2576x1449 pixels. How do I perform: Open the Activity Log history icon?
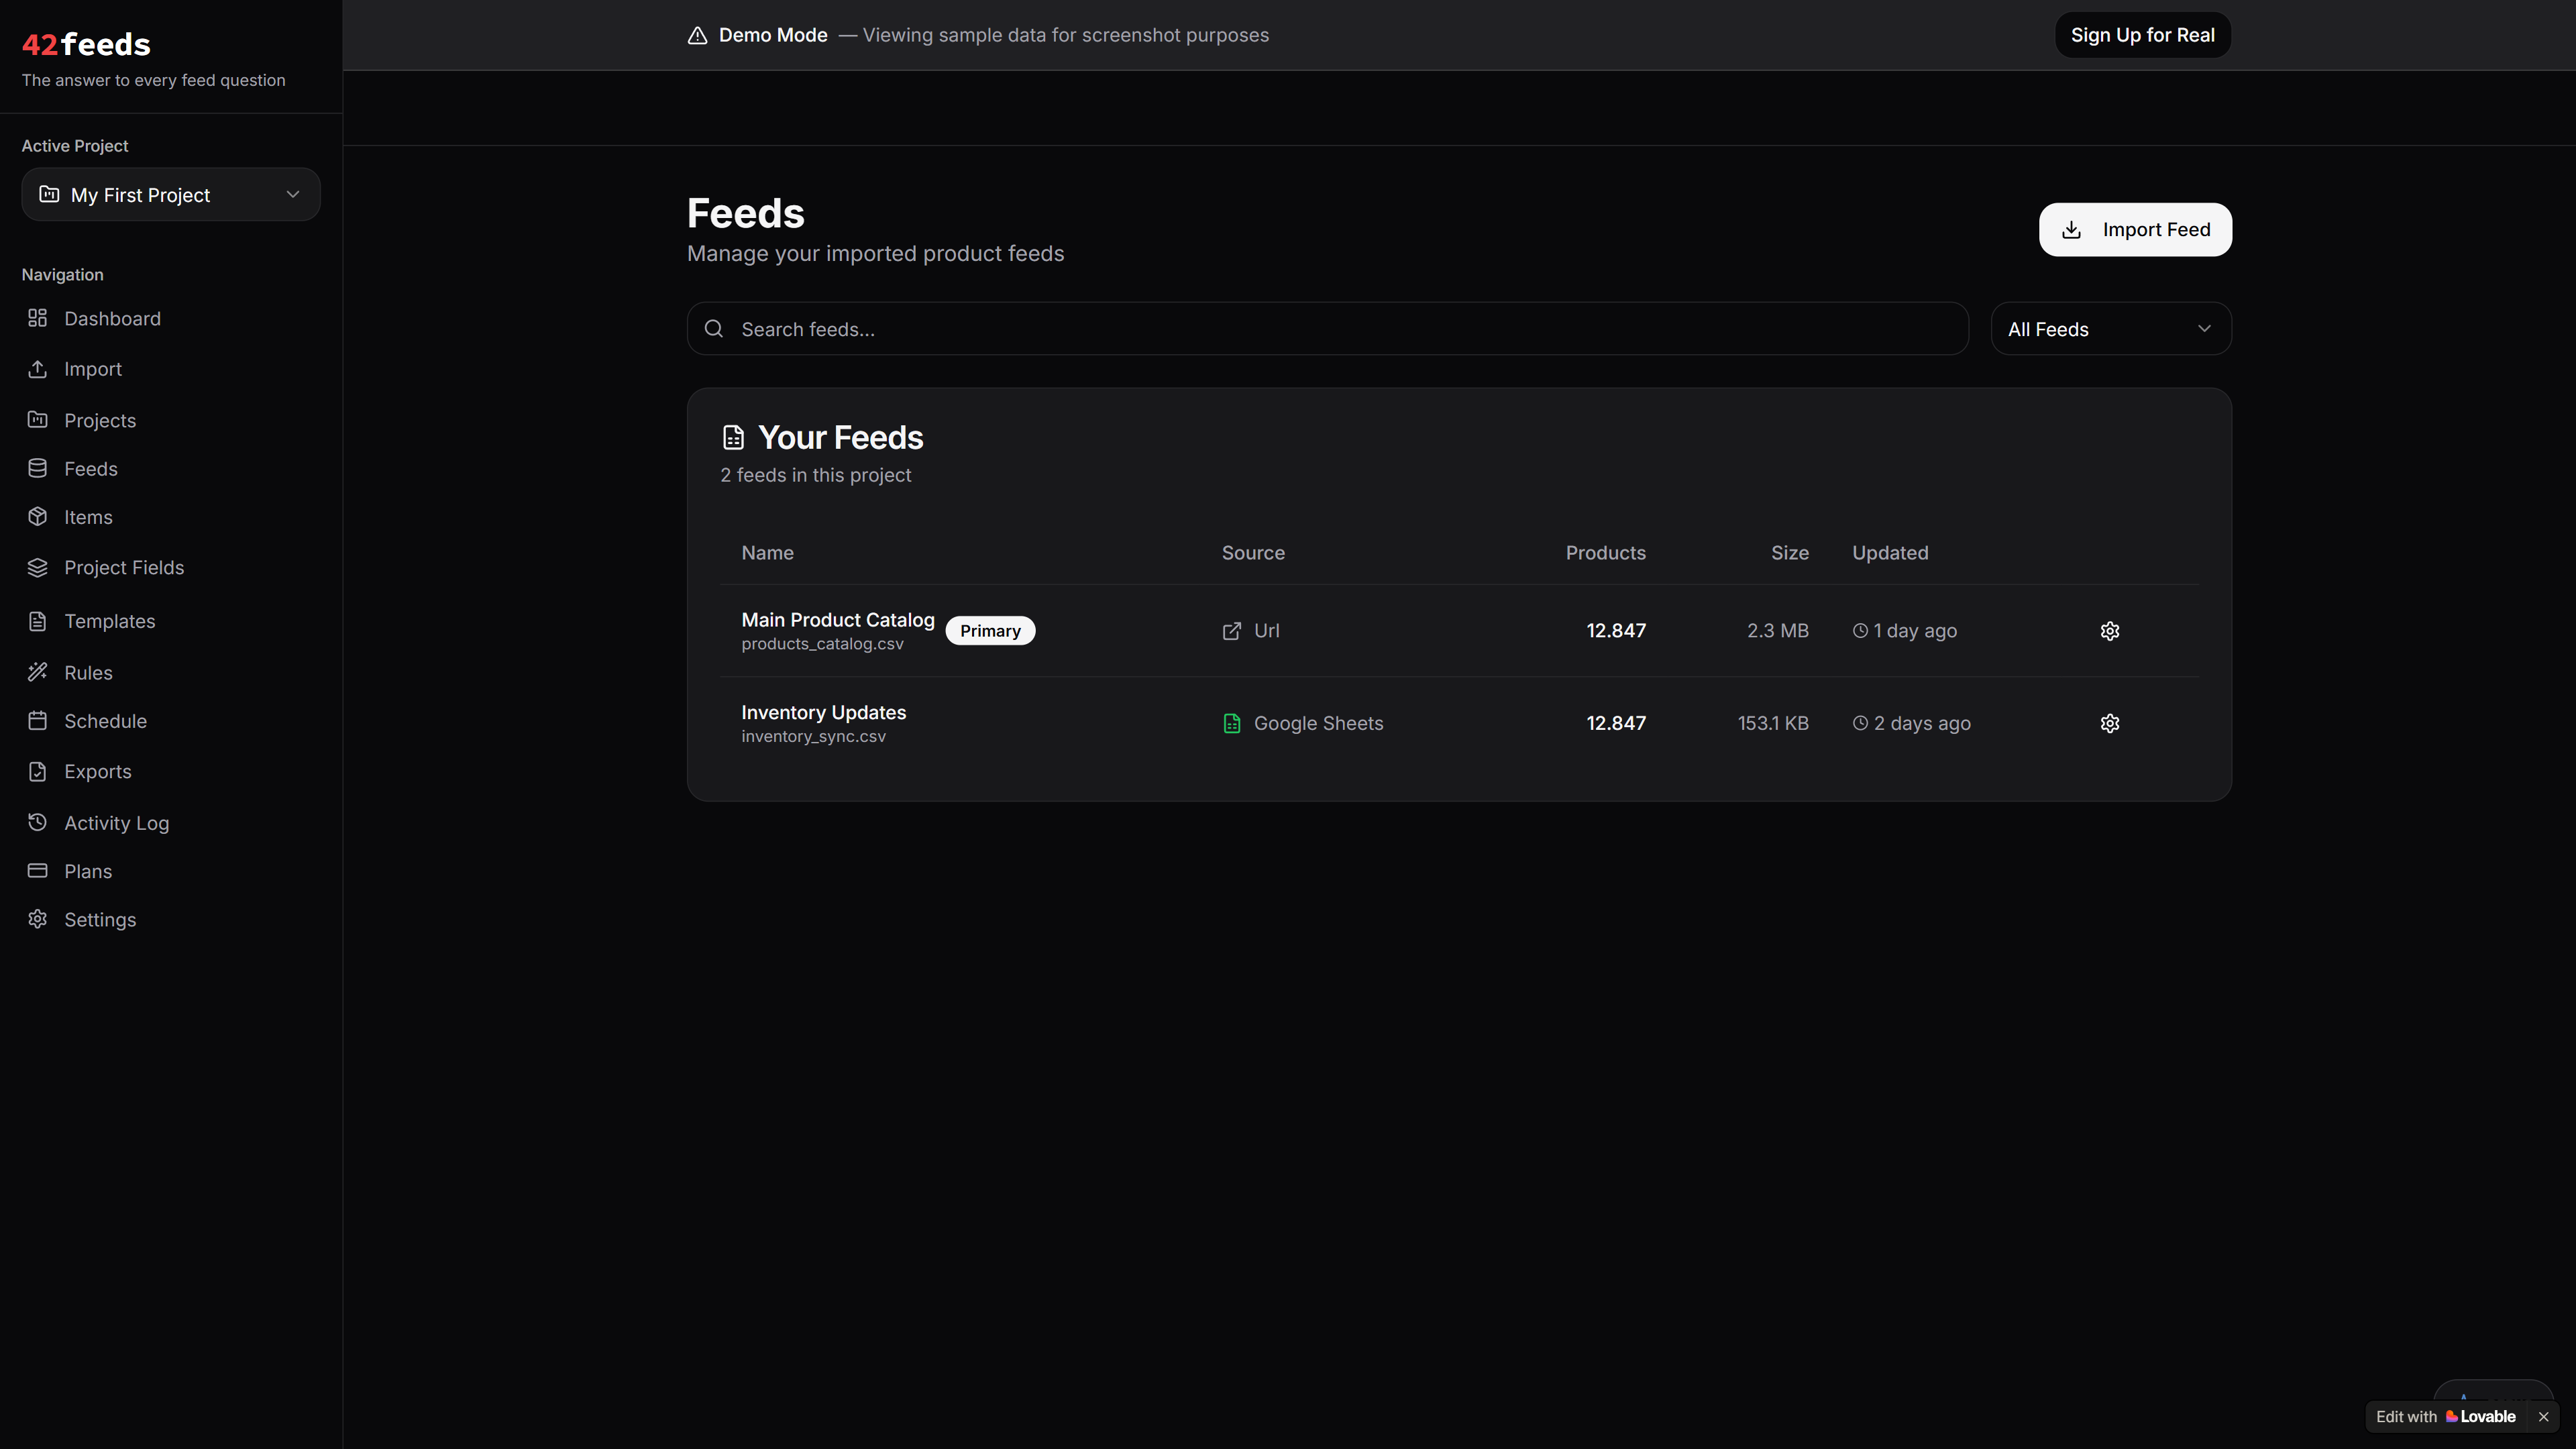point(37,822)
